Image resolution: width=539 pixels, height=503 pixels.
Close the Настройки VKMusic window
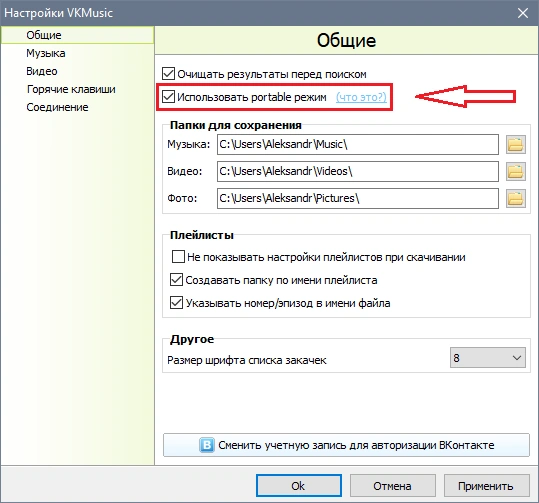pyautogui.click(x=522, y=13)
